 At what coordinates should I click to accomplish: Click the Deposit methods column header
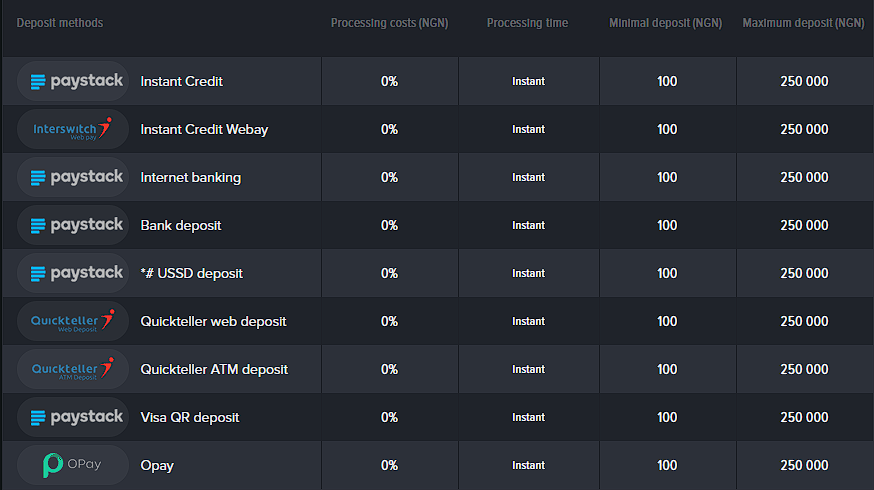coord(60,23)
